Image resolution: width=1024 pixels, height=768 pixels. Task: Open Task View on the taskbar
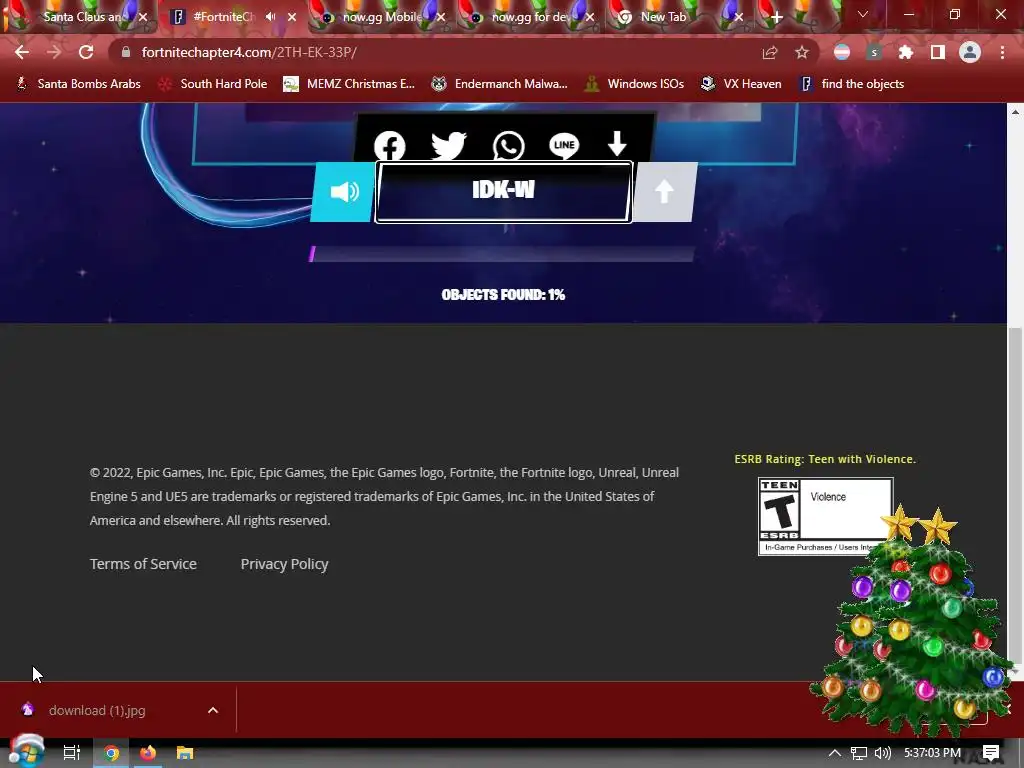[72, 752]
